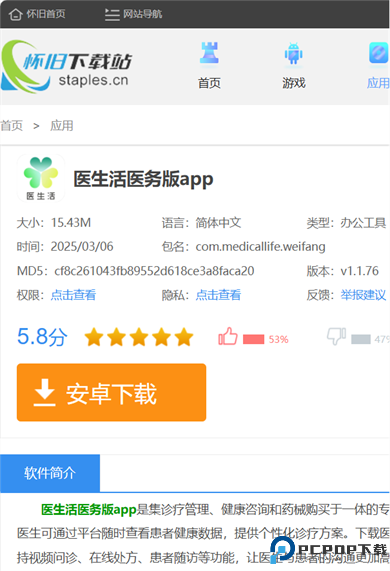This screenshot has width=390, height=571.
Task: Click the red 53% approval bar
Action: tap(253, 339)
